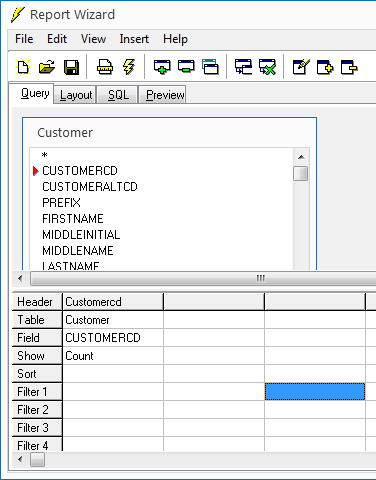Click the Filter 1 row label
This screenshot has width=376, height=480.
[37, 392]
